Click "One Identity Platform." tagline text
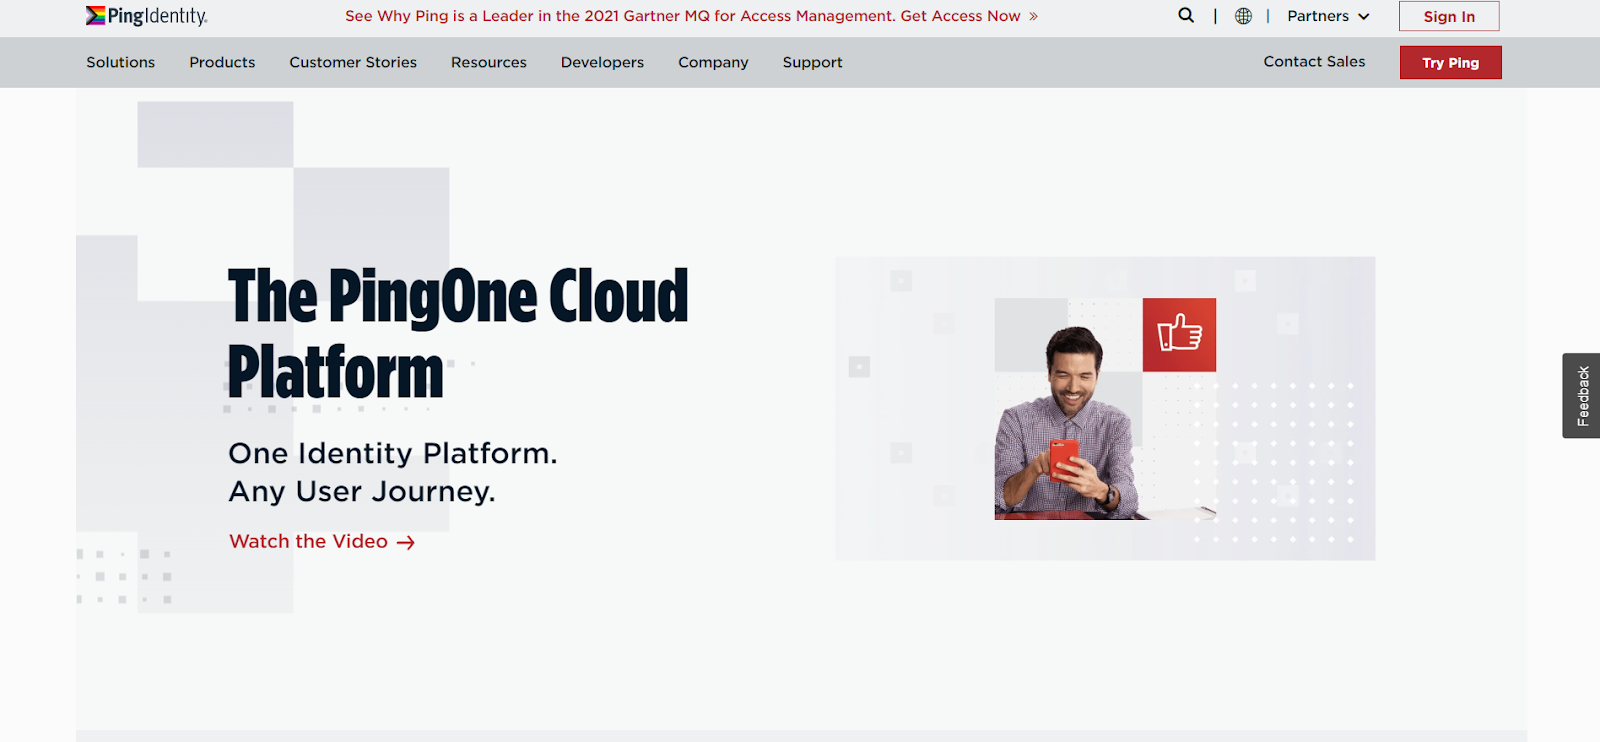 392,454
